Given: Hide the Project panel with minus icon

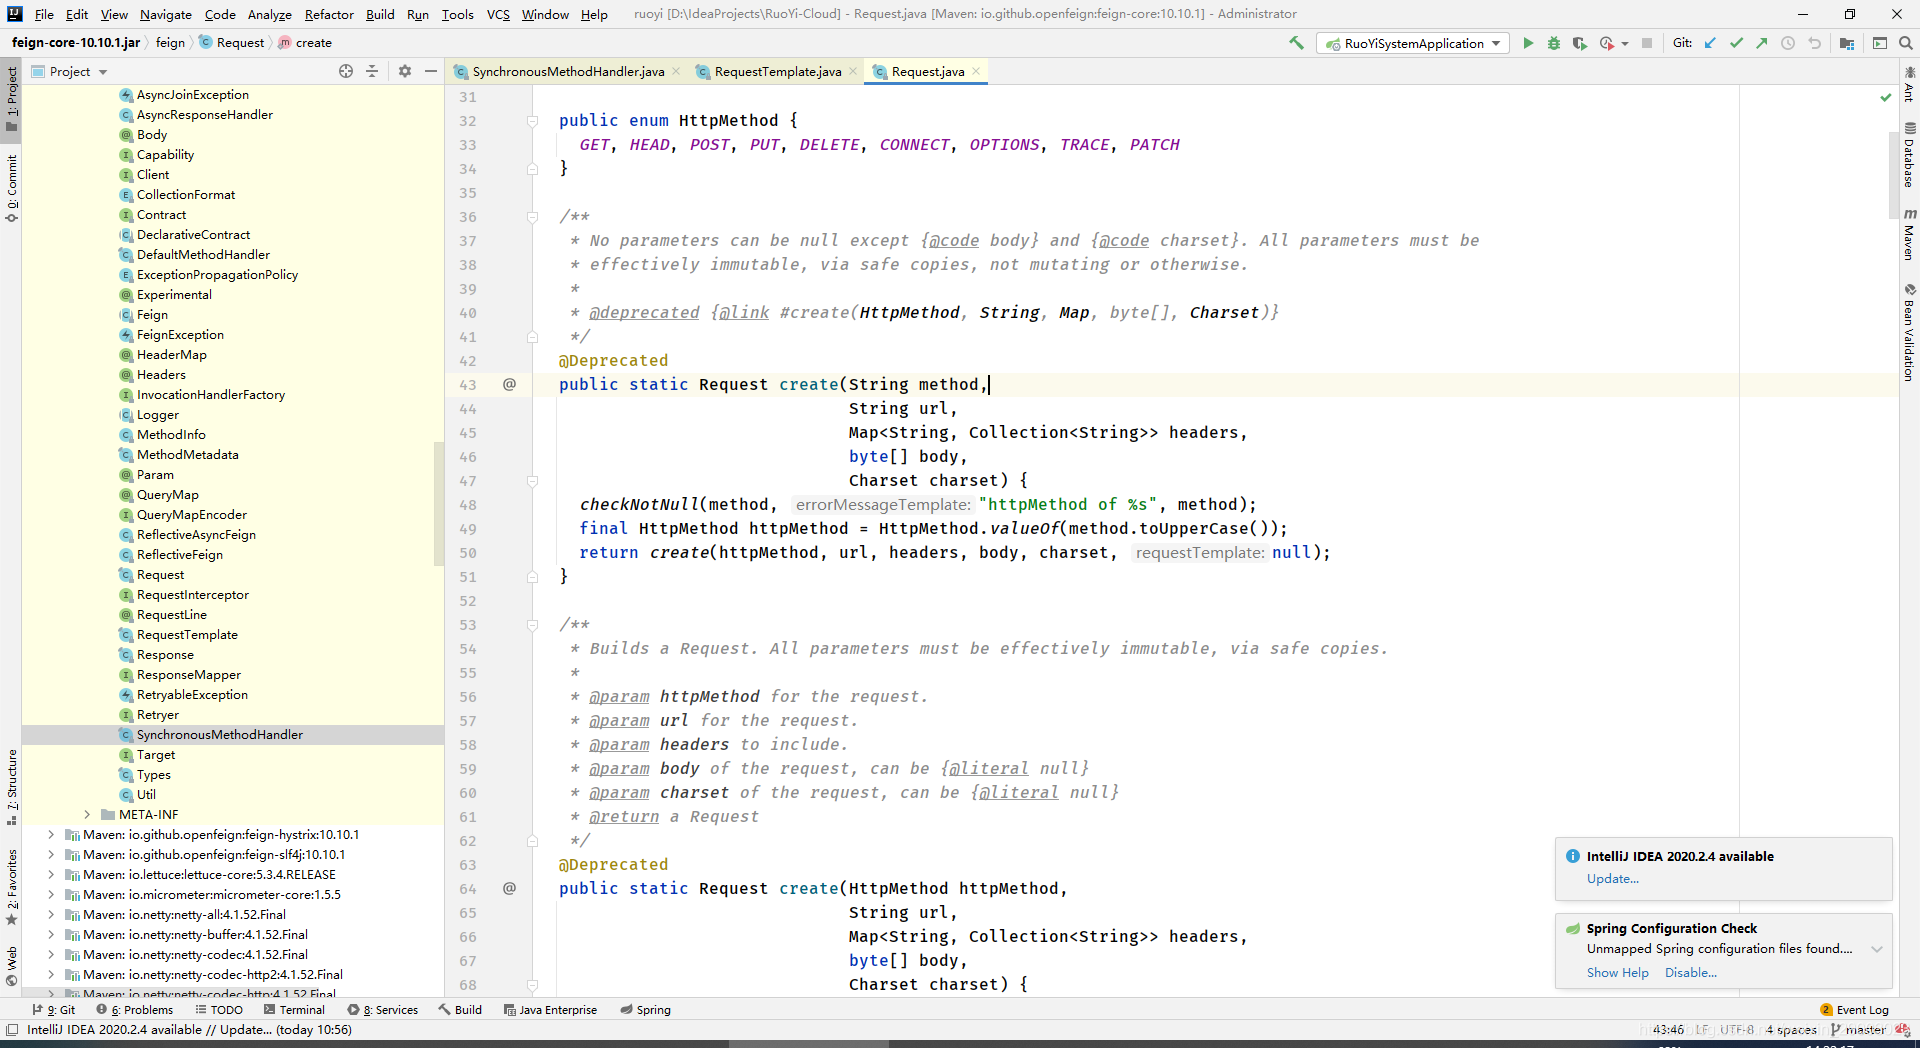Looking at the screenshot, I should pos(431,71).
